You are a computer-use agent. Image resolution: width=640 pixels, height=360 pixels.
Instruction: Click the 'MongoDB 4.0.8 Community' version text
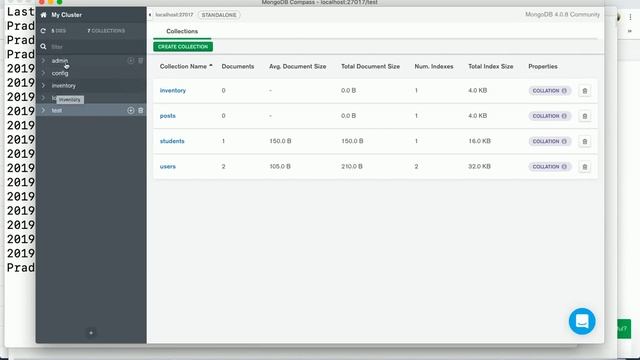(x=562, y=14)
